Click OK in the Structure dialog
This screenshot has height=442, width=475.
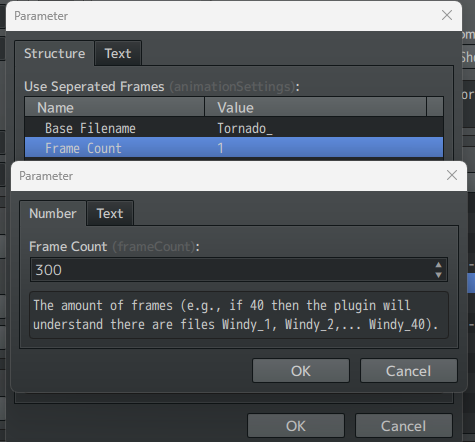296,426
